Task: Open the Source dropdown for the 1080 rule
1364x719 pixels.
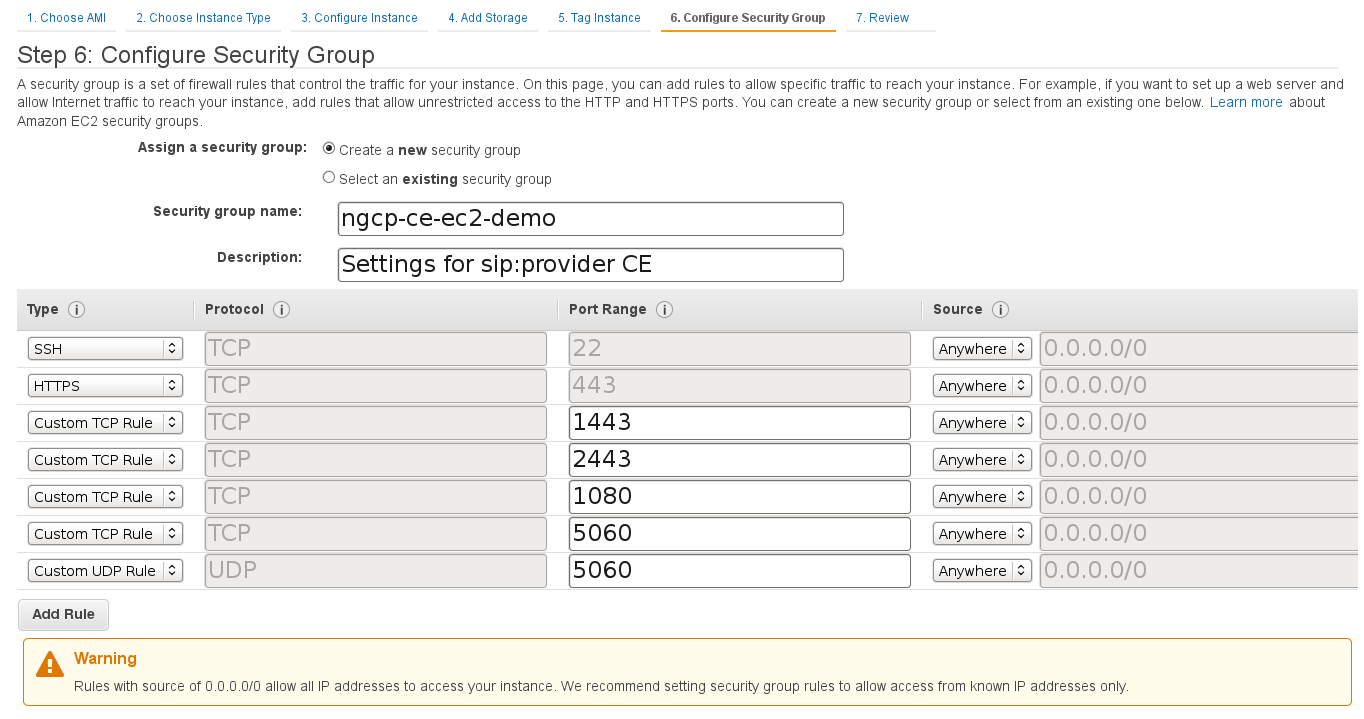Action: click(982, 497)
